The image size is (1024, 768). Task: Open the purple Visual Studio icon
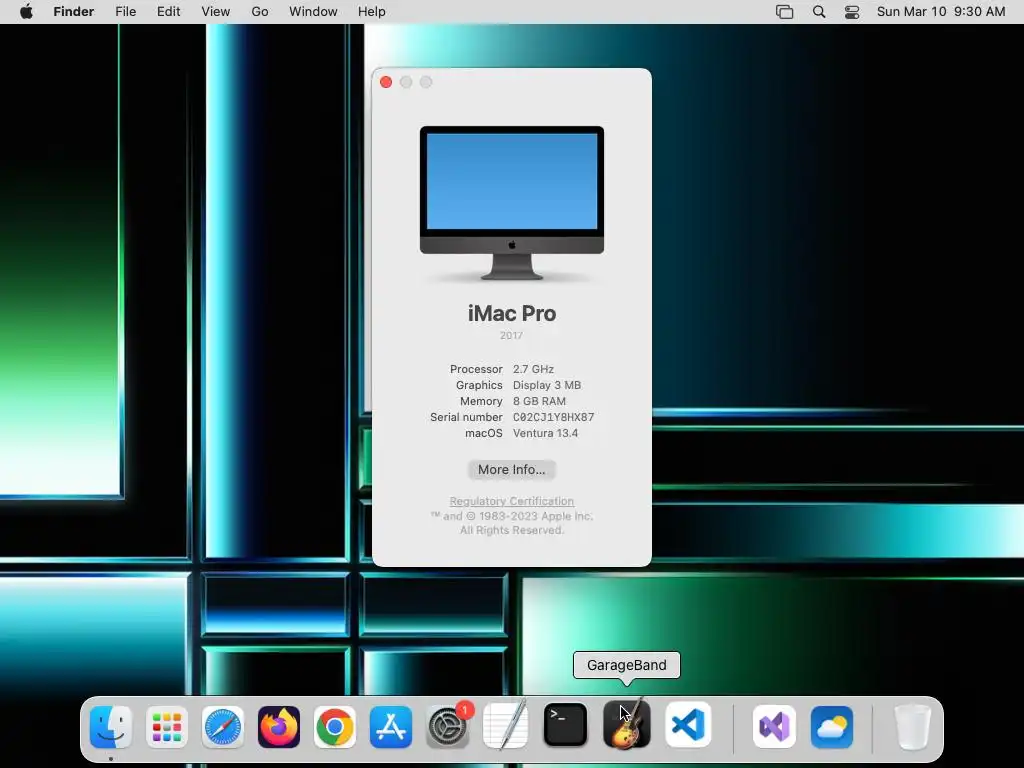point(775,726)
